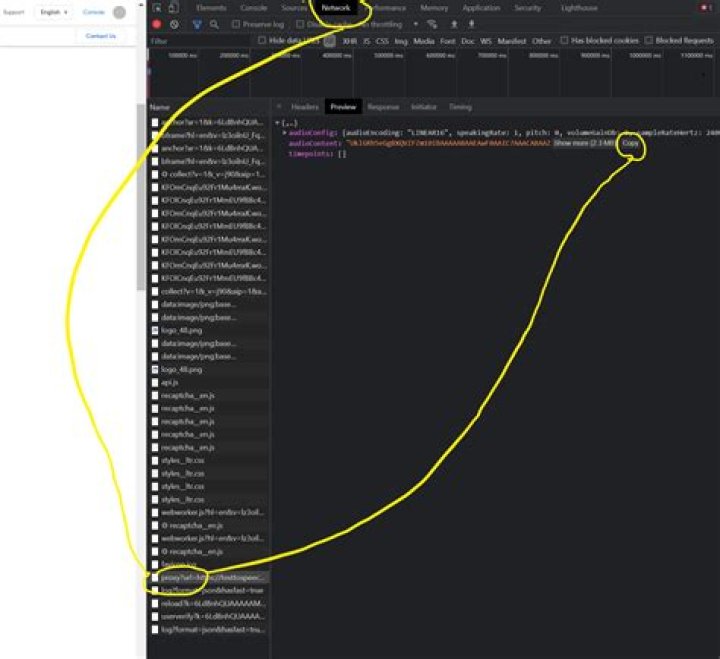Open the Contact Us link
Image resolution: width=720 pixels, height=659 pixels.
pos(101,36)
